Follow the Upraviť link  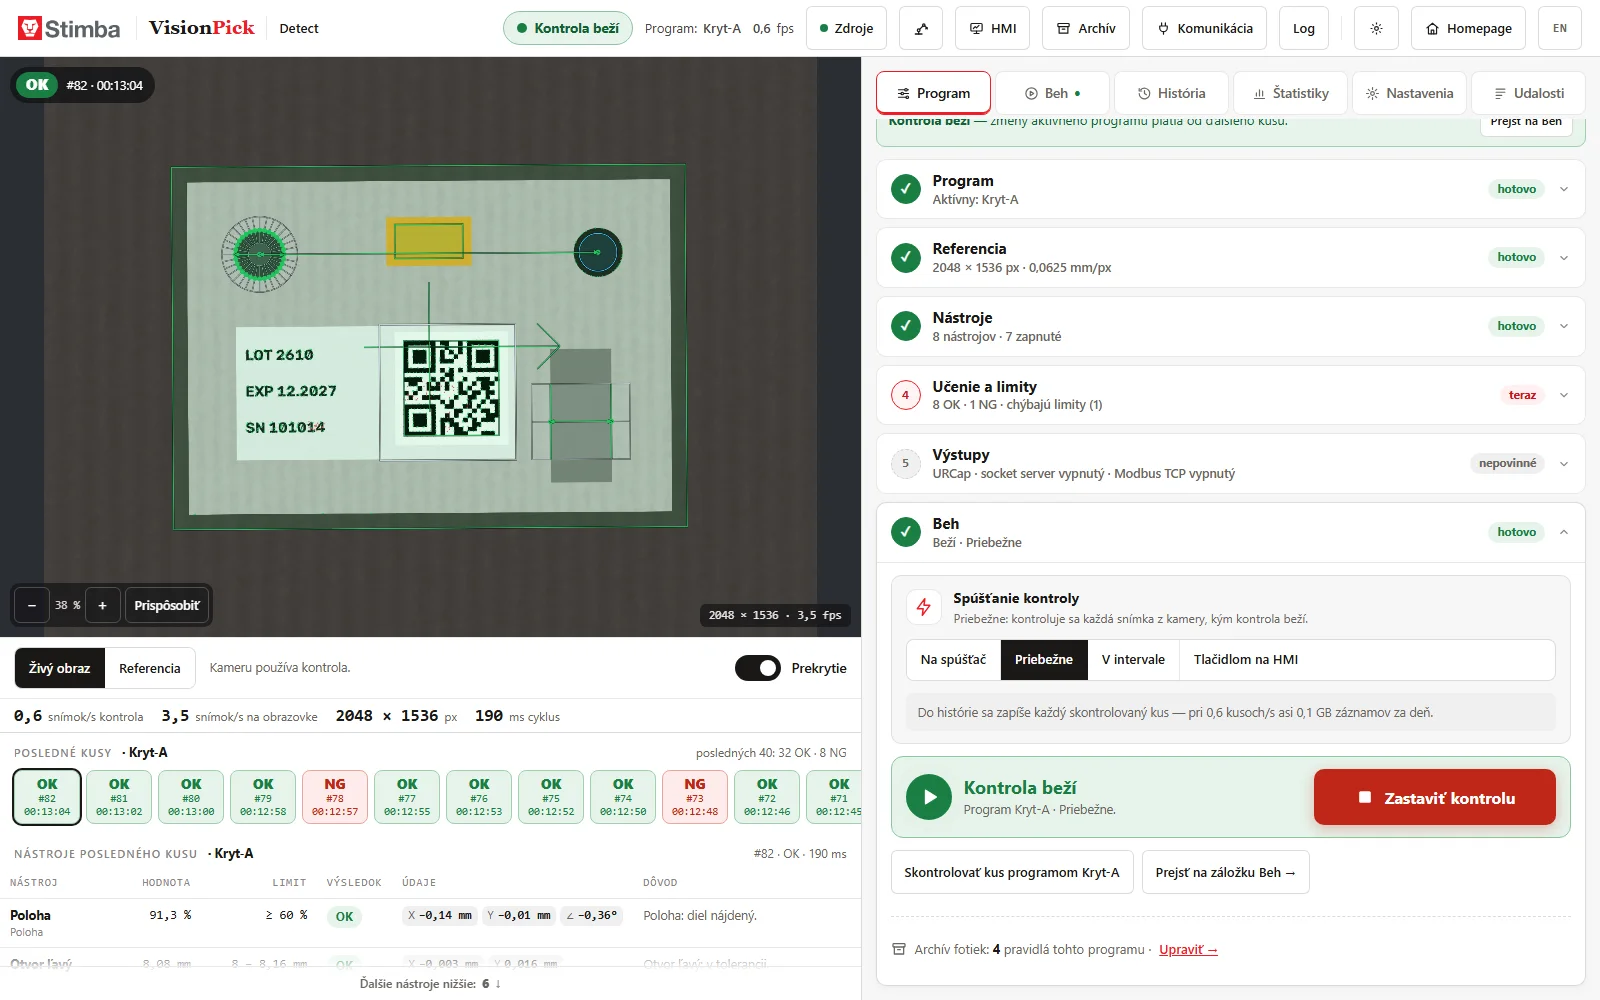(x=1188, y=950)
